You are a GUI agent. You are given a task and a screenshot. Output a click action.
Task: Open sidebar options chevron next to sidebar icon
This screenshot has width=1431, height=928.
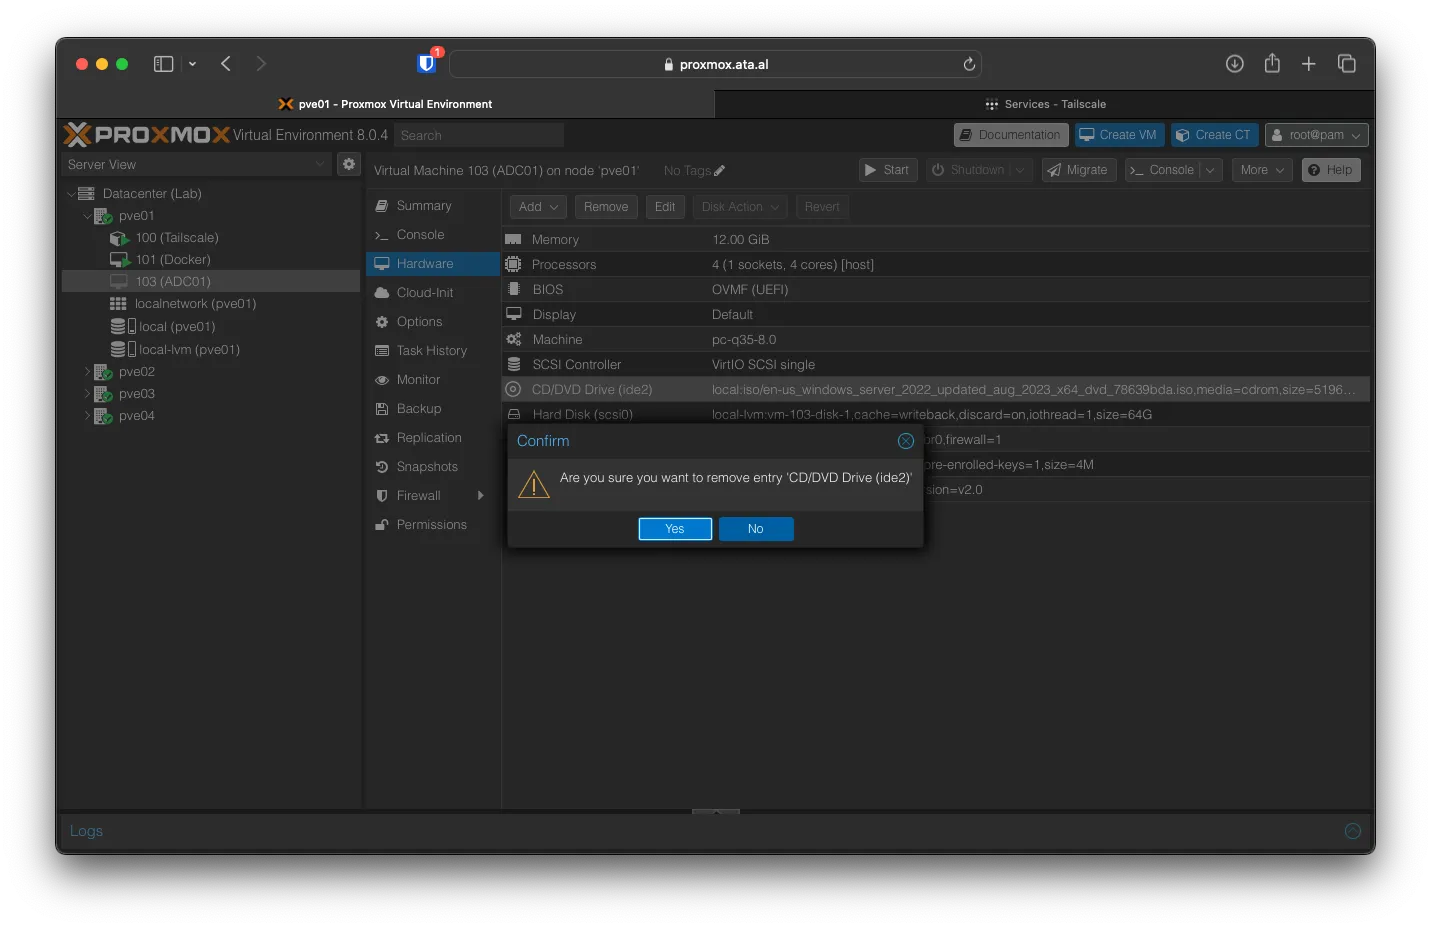pos(192,64)
